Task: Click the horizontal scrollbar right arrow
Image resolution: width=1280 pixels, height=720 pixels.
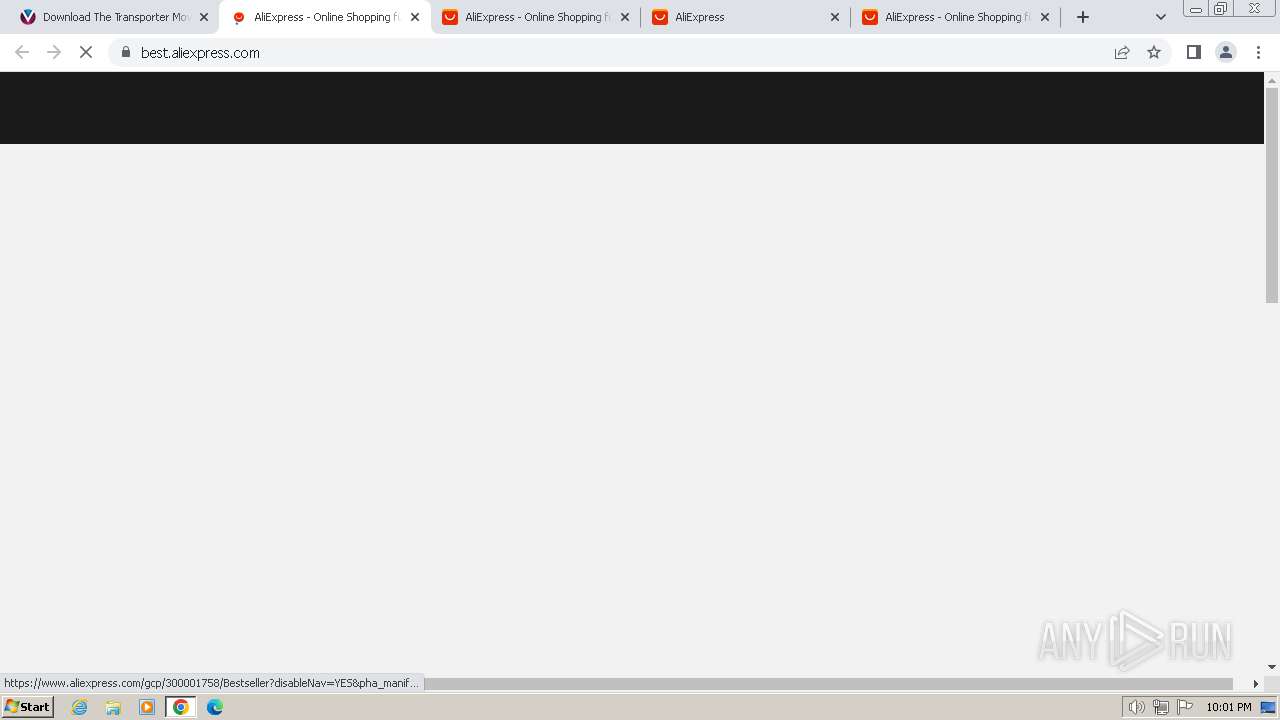Action: click(x=1256, y=684)
